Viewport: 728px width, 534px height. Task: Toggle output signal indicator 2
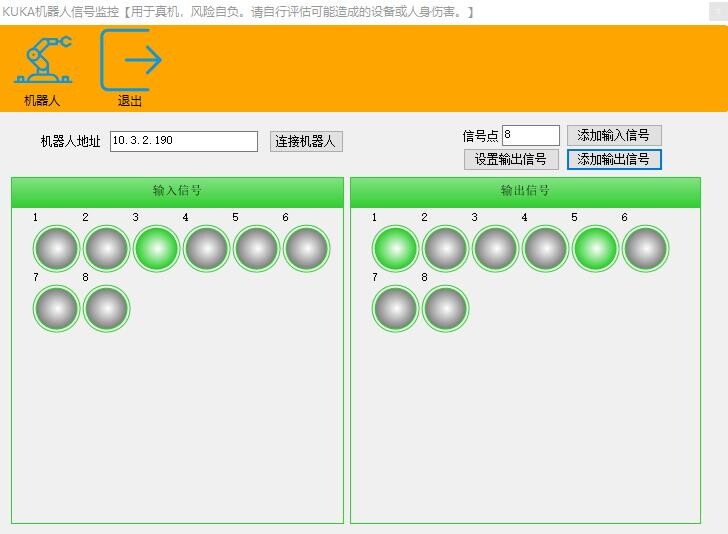(x=445, y=248)
